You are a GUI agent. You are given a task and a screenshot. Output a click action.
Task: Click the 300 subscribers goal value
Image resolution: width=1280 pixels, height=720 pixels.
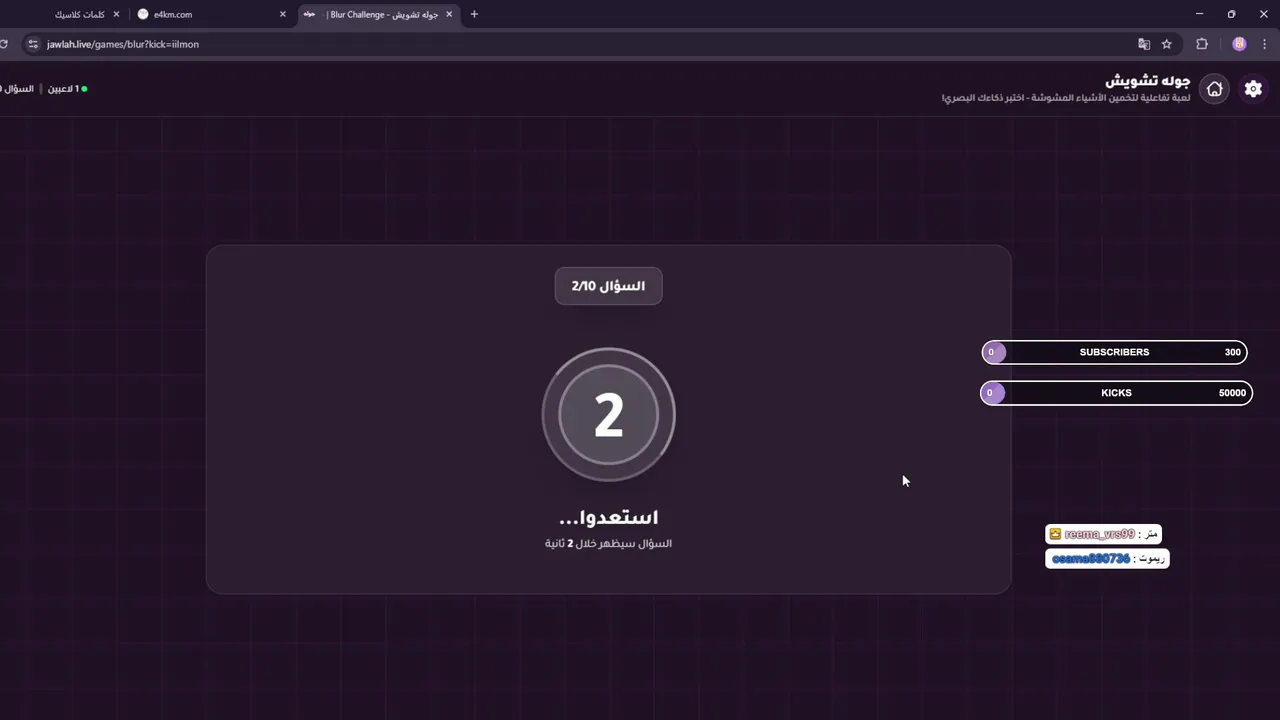(x=1232, y=352)
